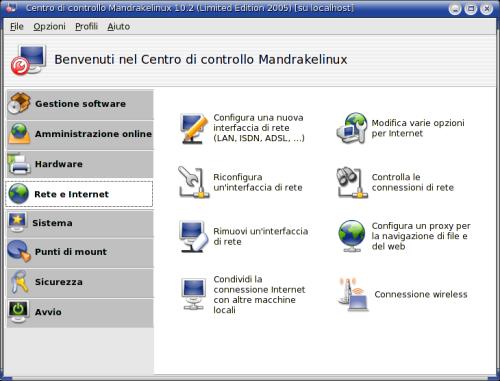500x381 pixels.
Task: Click the Amministrazione online globe icon
Action: pos(19,133)
